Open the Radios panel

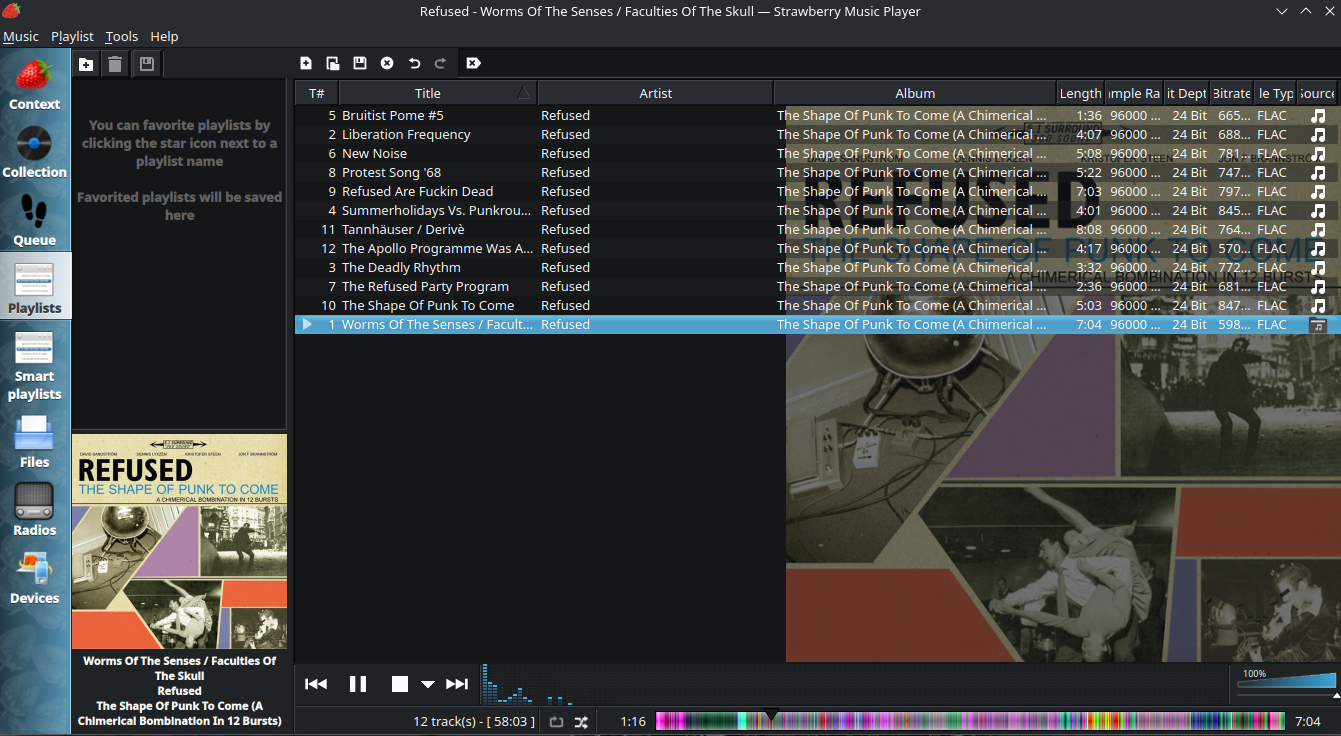(35, 509)
